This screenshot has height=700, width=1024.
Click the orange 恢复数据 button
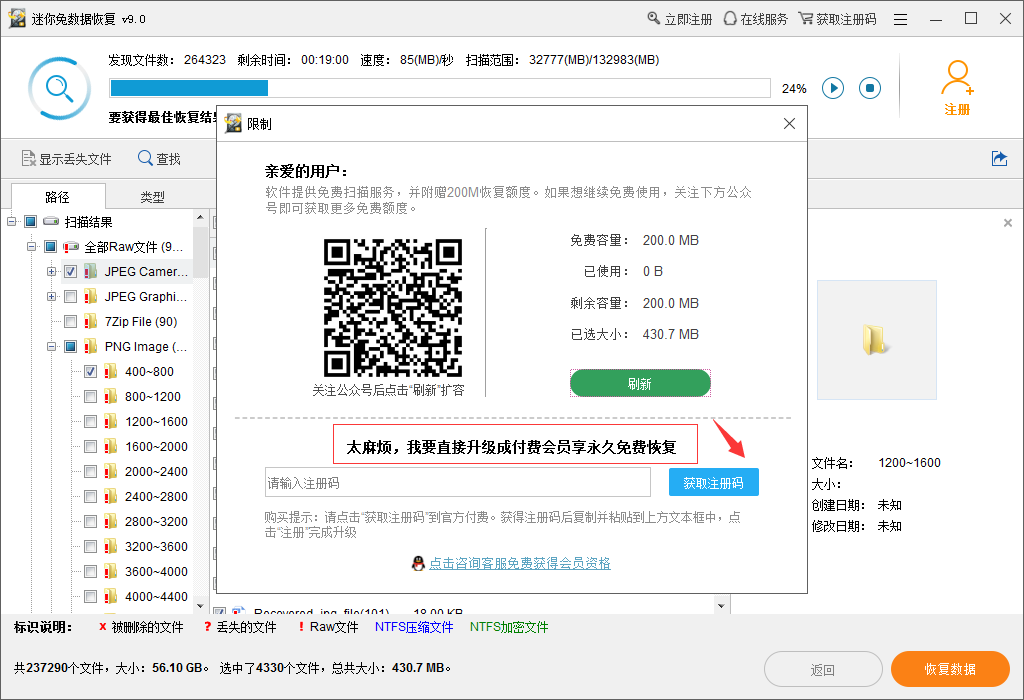[950, 669]
